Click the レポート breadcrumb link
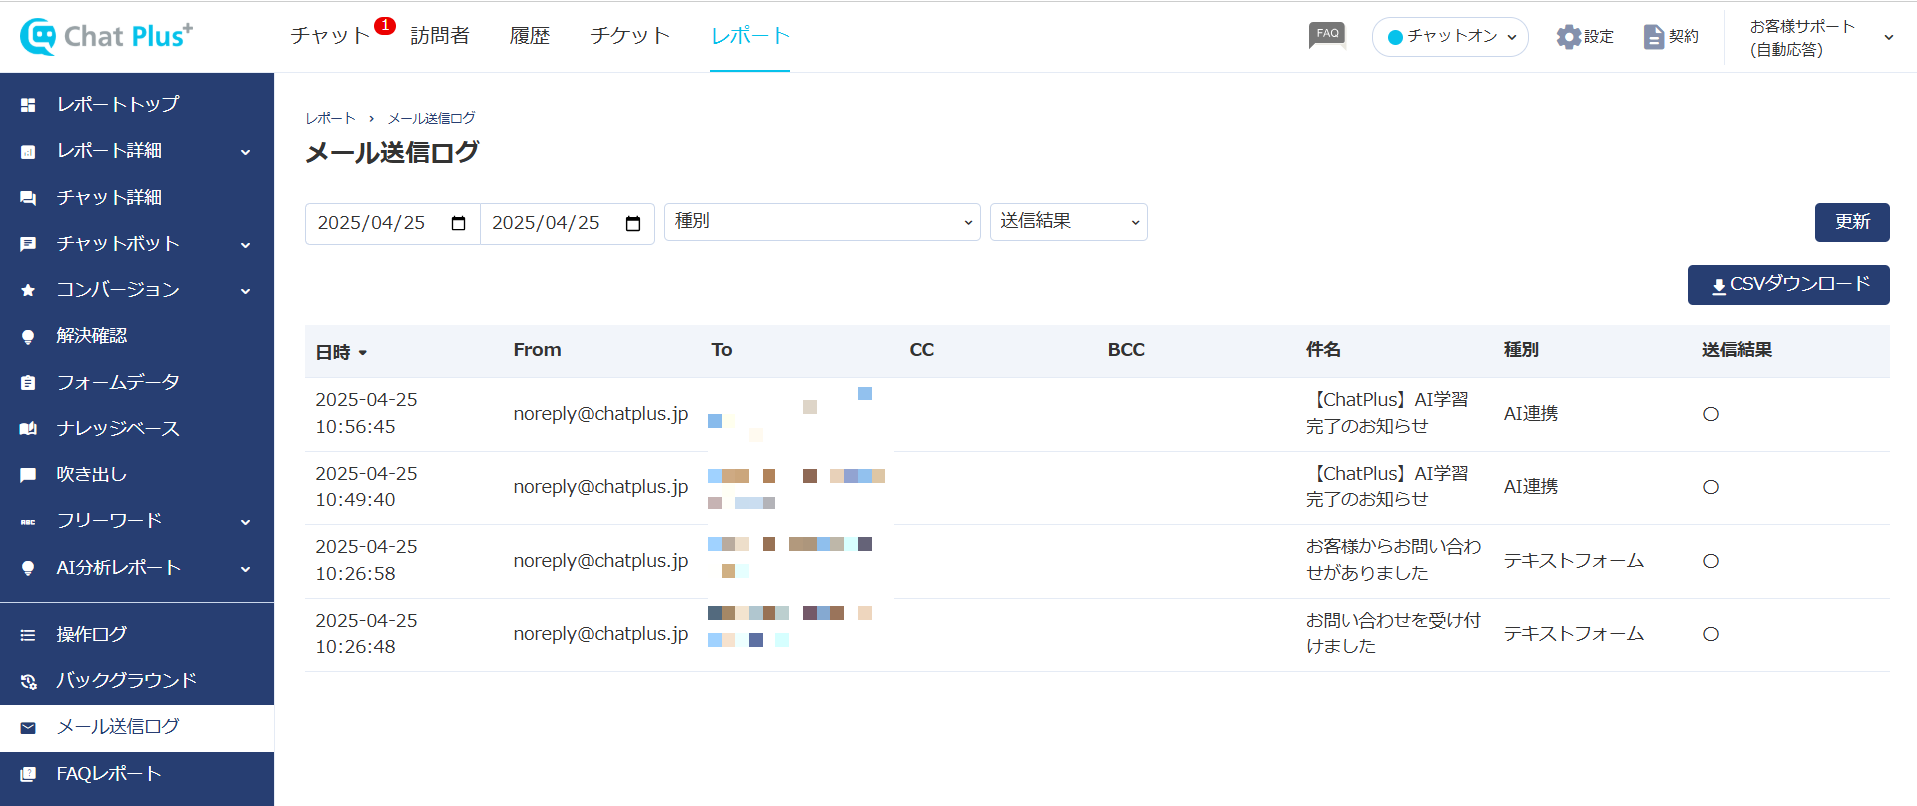Viewport: 1917px width, 806px height. click(330, 118)
